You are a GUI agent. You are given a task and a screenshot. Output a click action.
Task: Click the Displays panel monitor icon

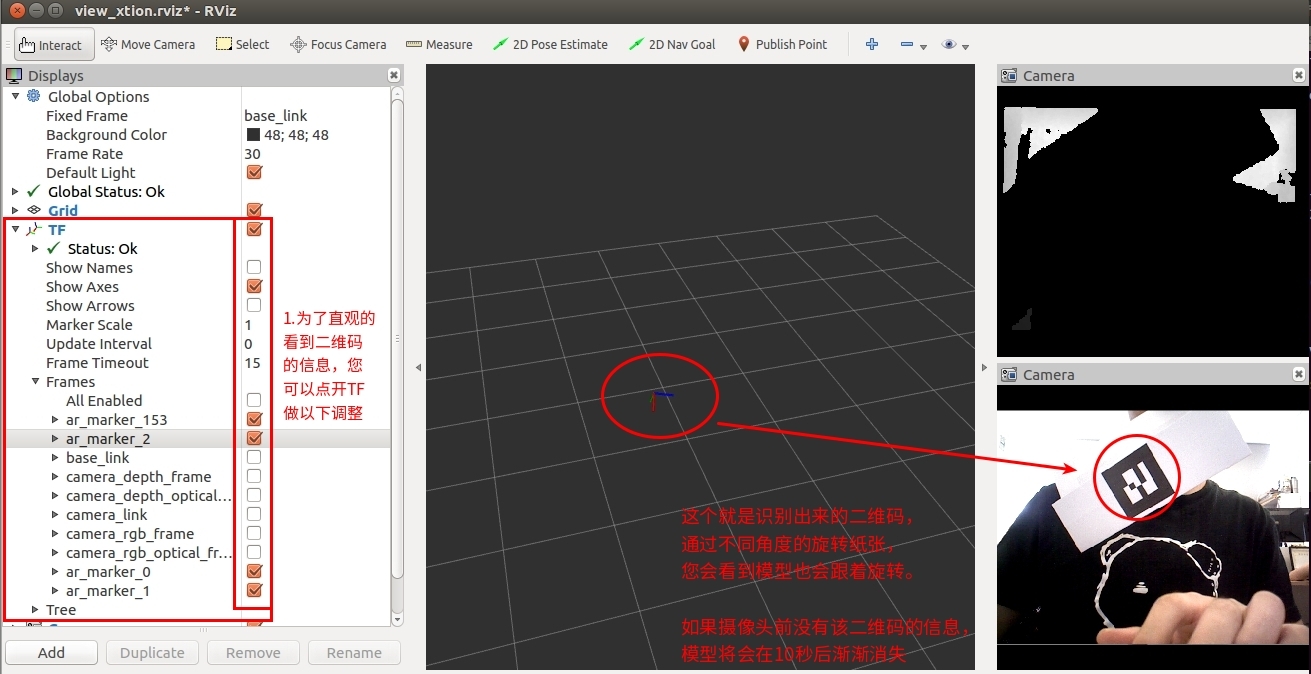click(15, 75)
